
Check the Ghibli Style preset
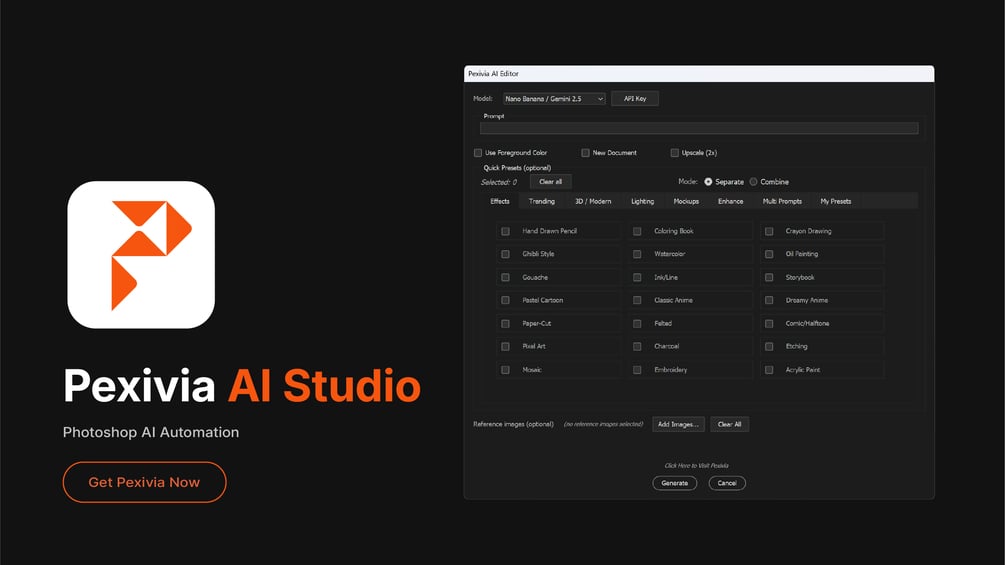coord(505,254)
